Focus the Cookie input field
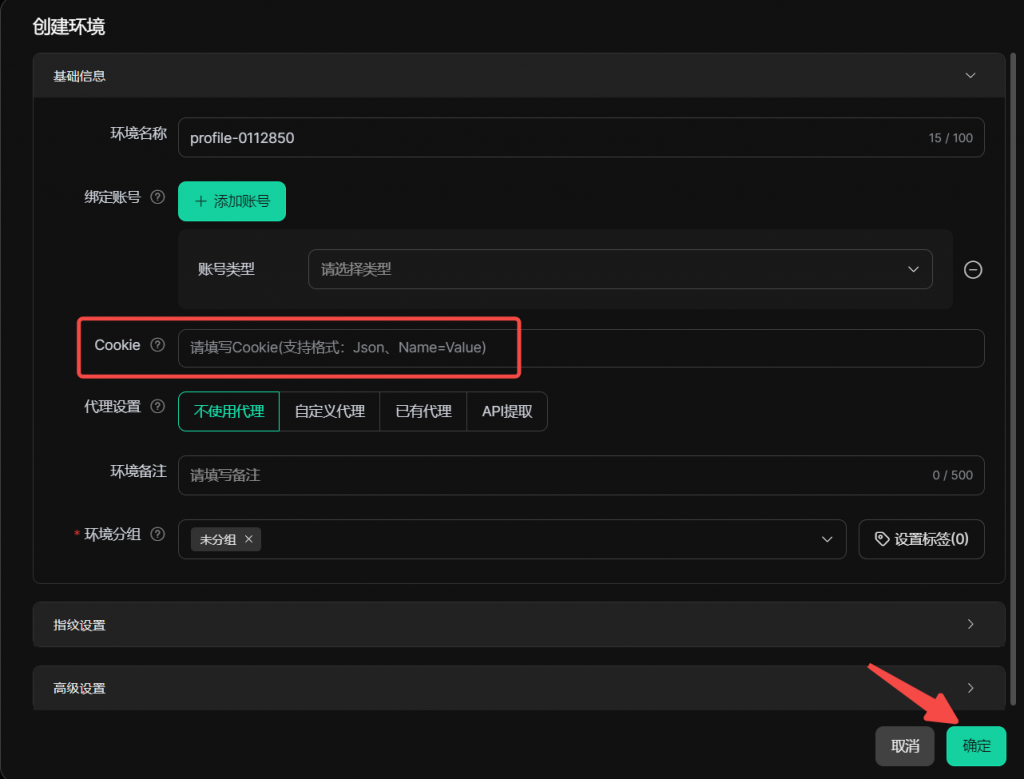The image size is (1024, 779). click(x=580, y=348)
